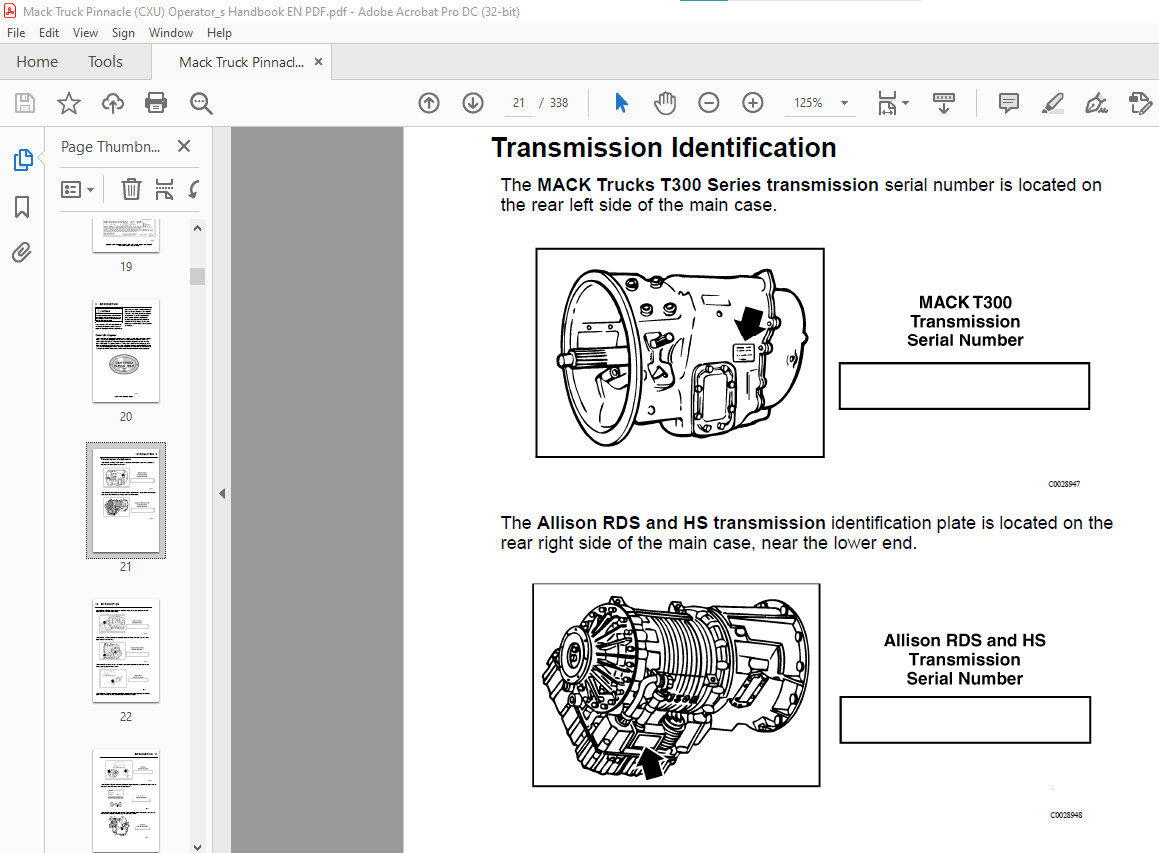
Task: Rotate page using the curved arrow icon
Action: click(194, 189)
